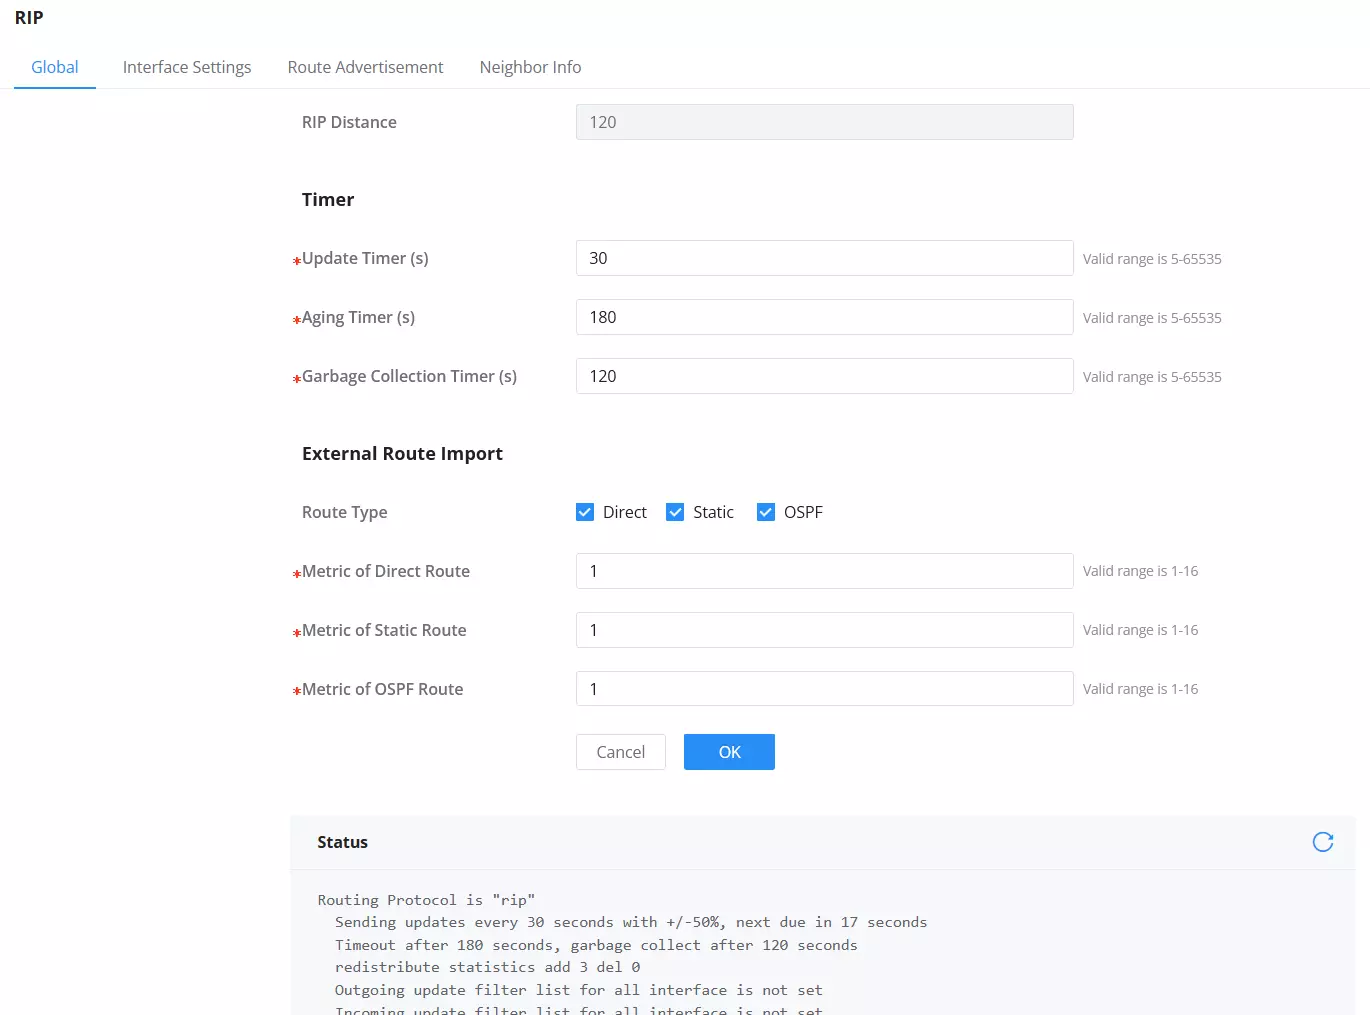The width and height of the screenshot is (1370, 1015).
Task: Click the routing protocol status text
Action: pyautogui.click(x=426, y=900)
